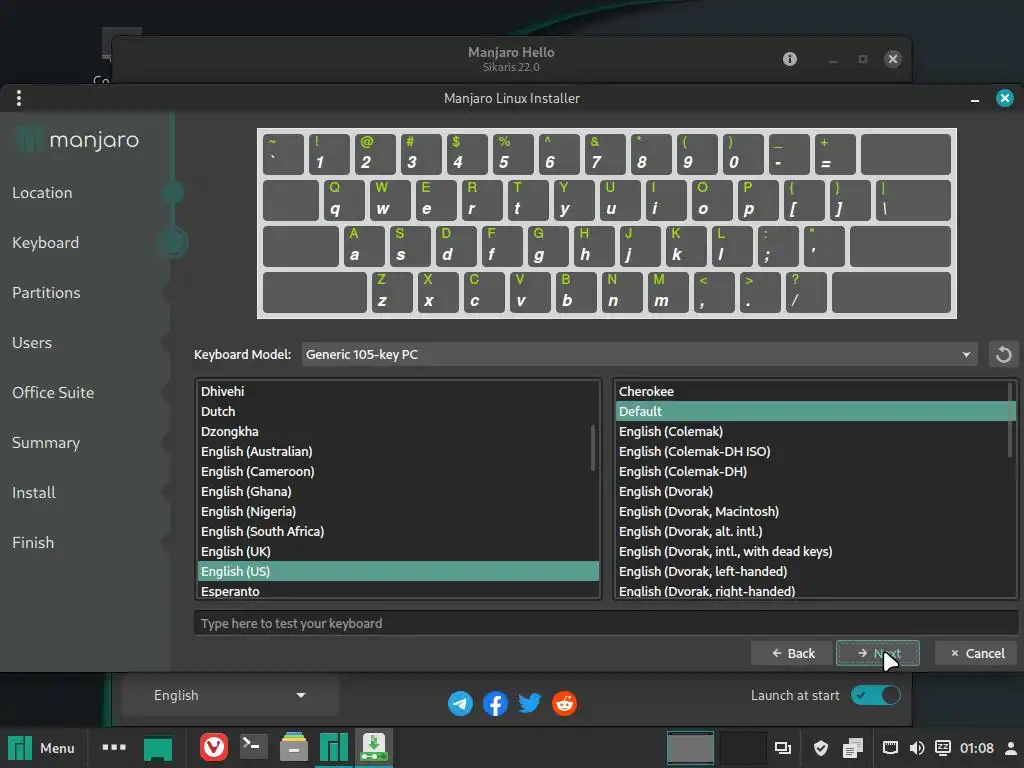Click the variant list scrollbar
The height and width of the screenshot is (768, 1024).
click(1010, 419)
